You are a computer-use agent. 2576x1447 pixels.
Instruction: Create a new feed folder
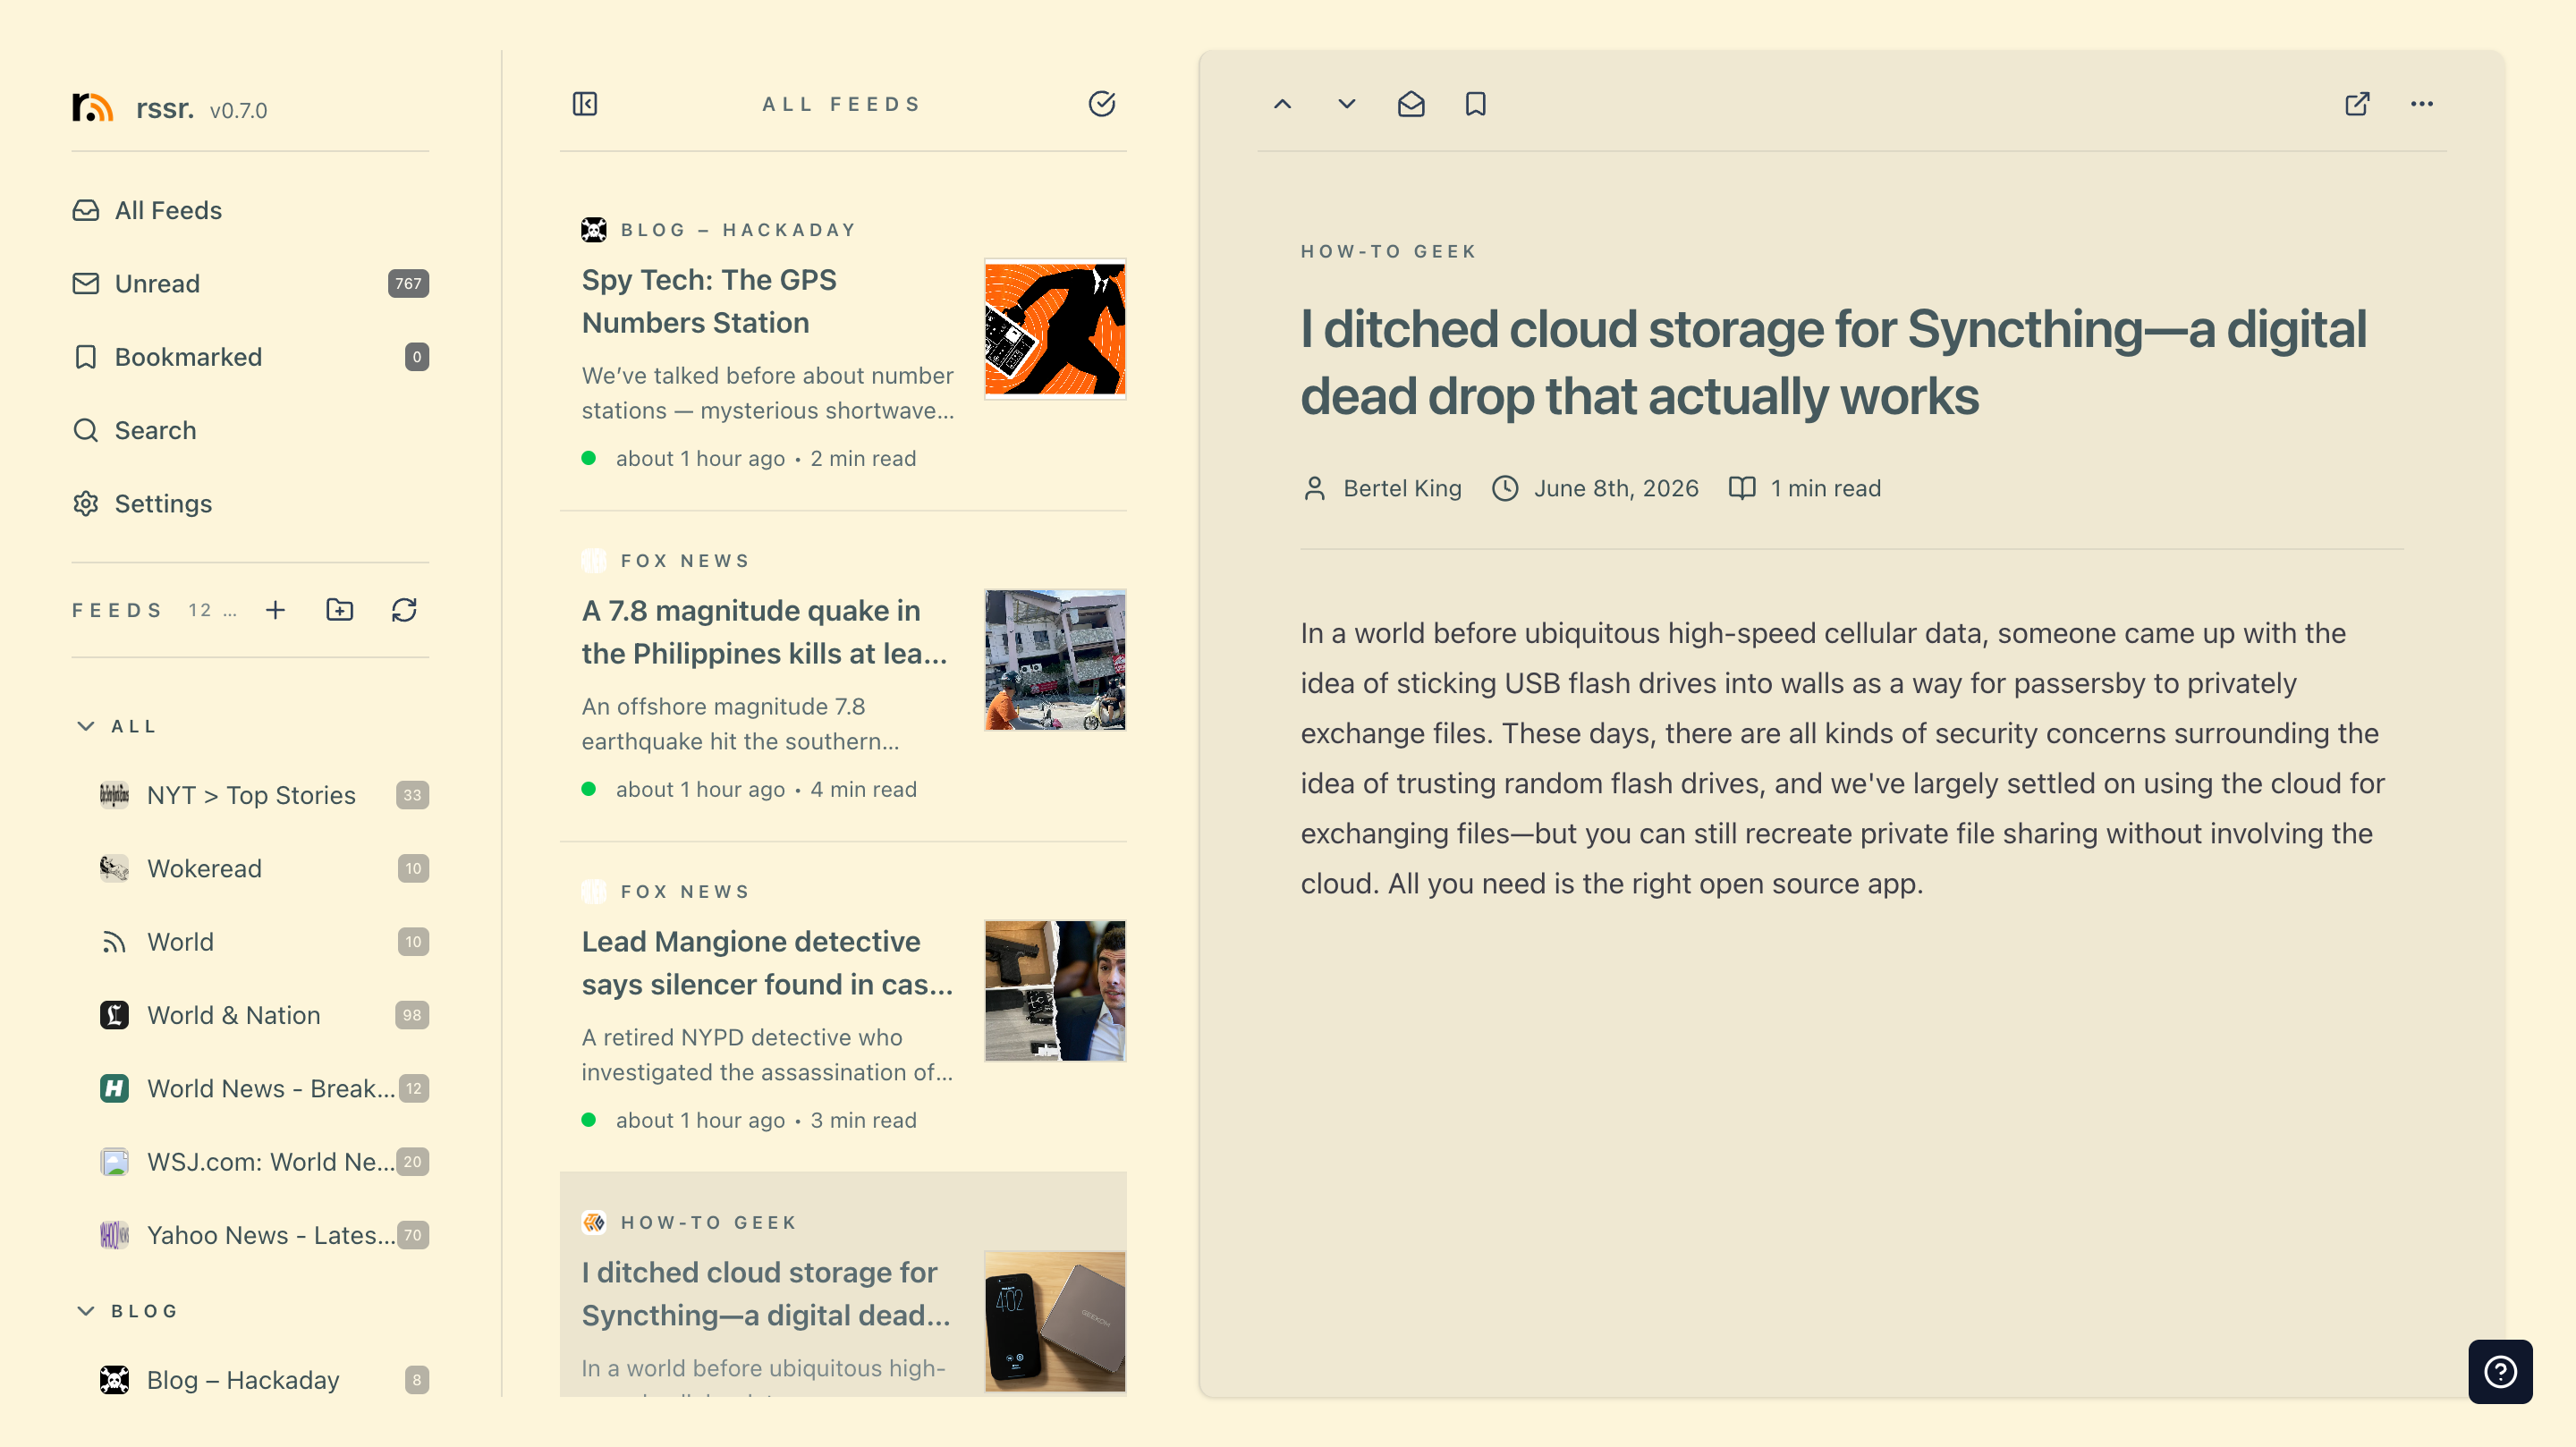point(340,610)
